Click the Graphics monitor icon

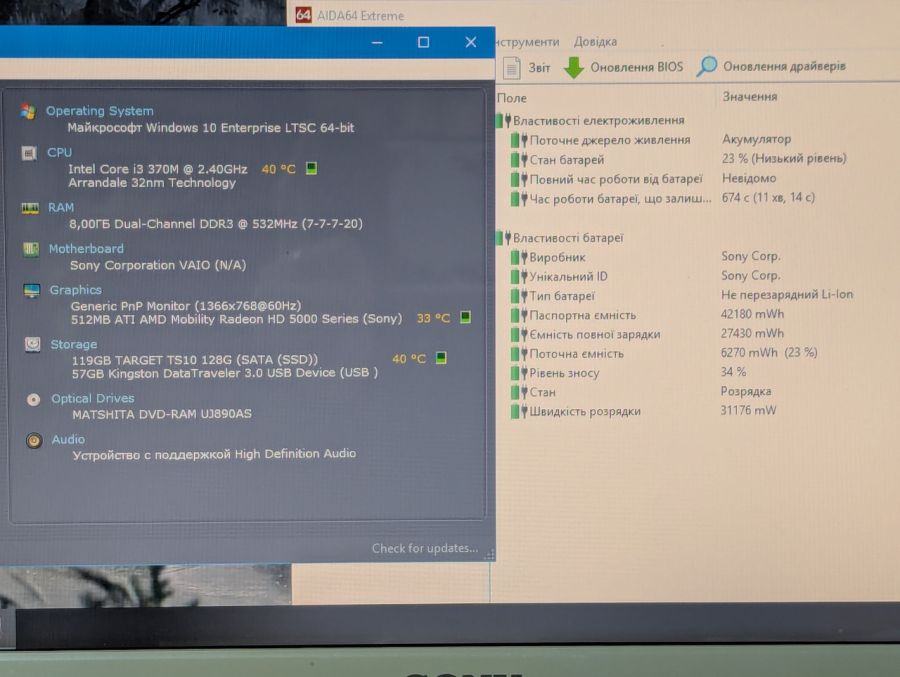click(32, 291)
